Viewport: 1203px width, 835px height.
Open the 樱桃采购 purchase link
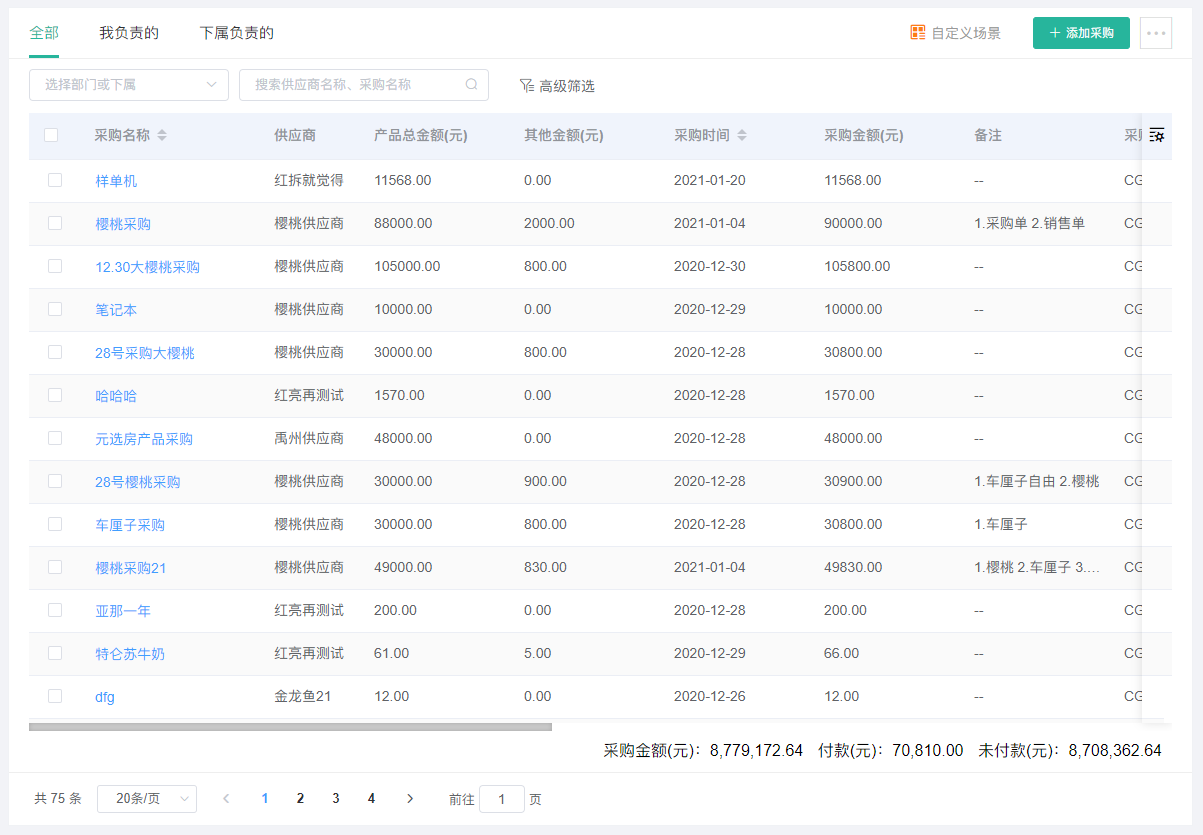tap(123, 224)
